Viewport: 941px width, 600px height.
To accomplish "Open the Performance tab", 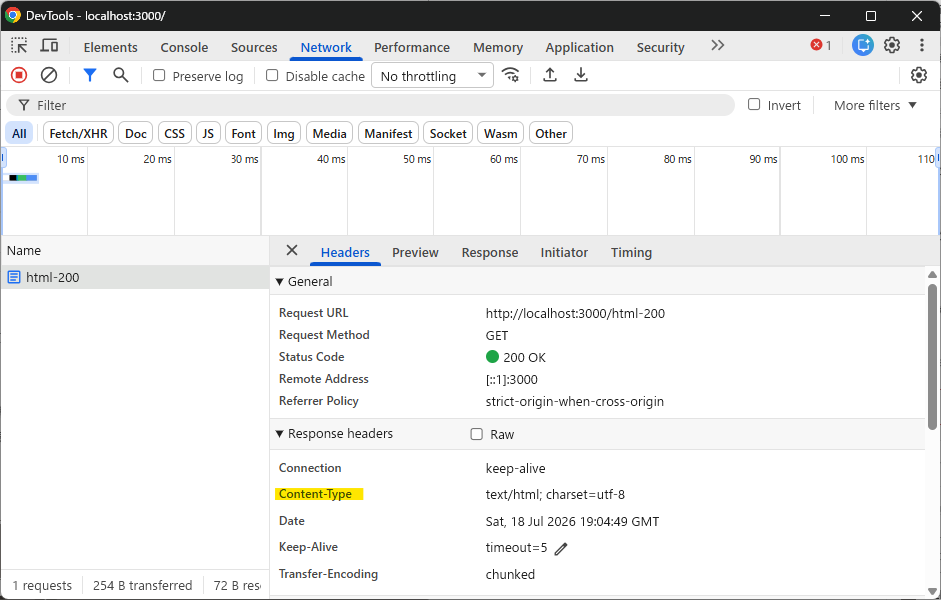I will (x=412, y=47).
